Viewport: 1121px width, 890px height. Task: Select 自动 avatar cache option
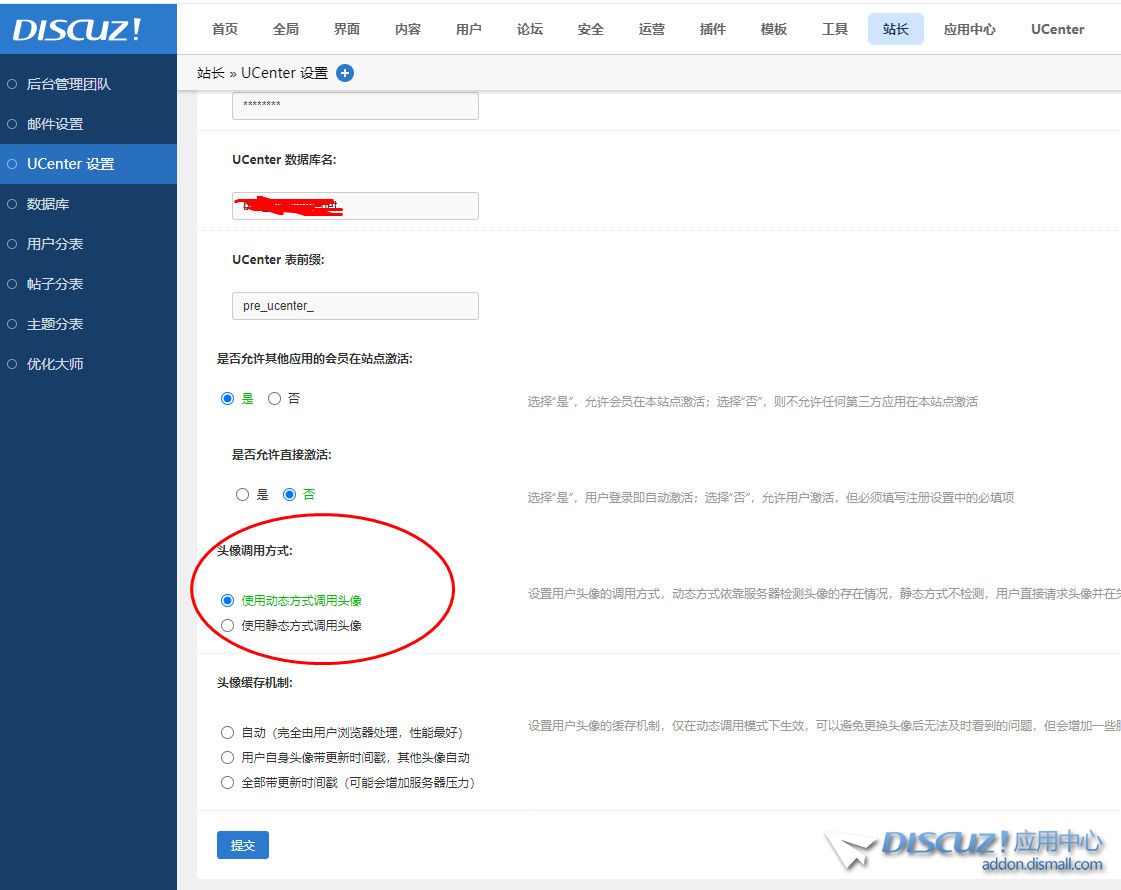[227, 733]
